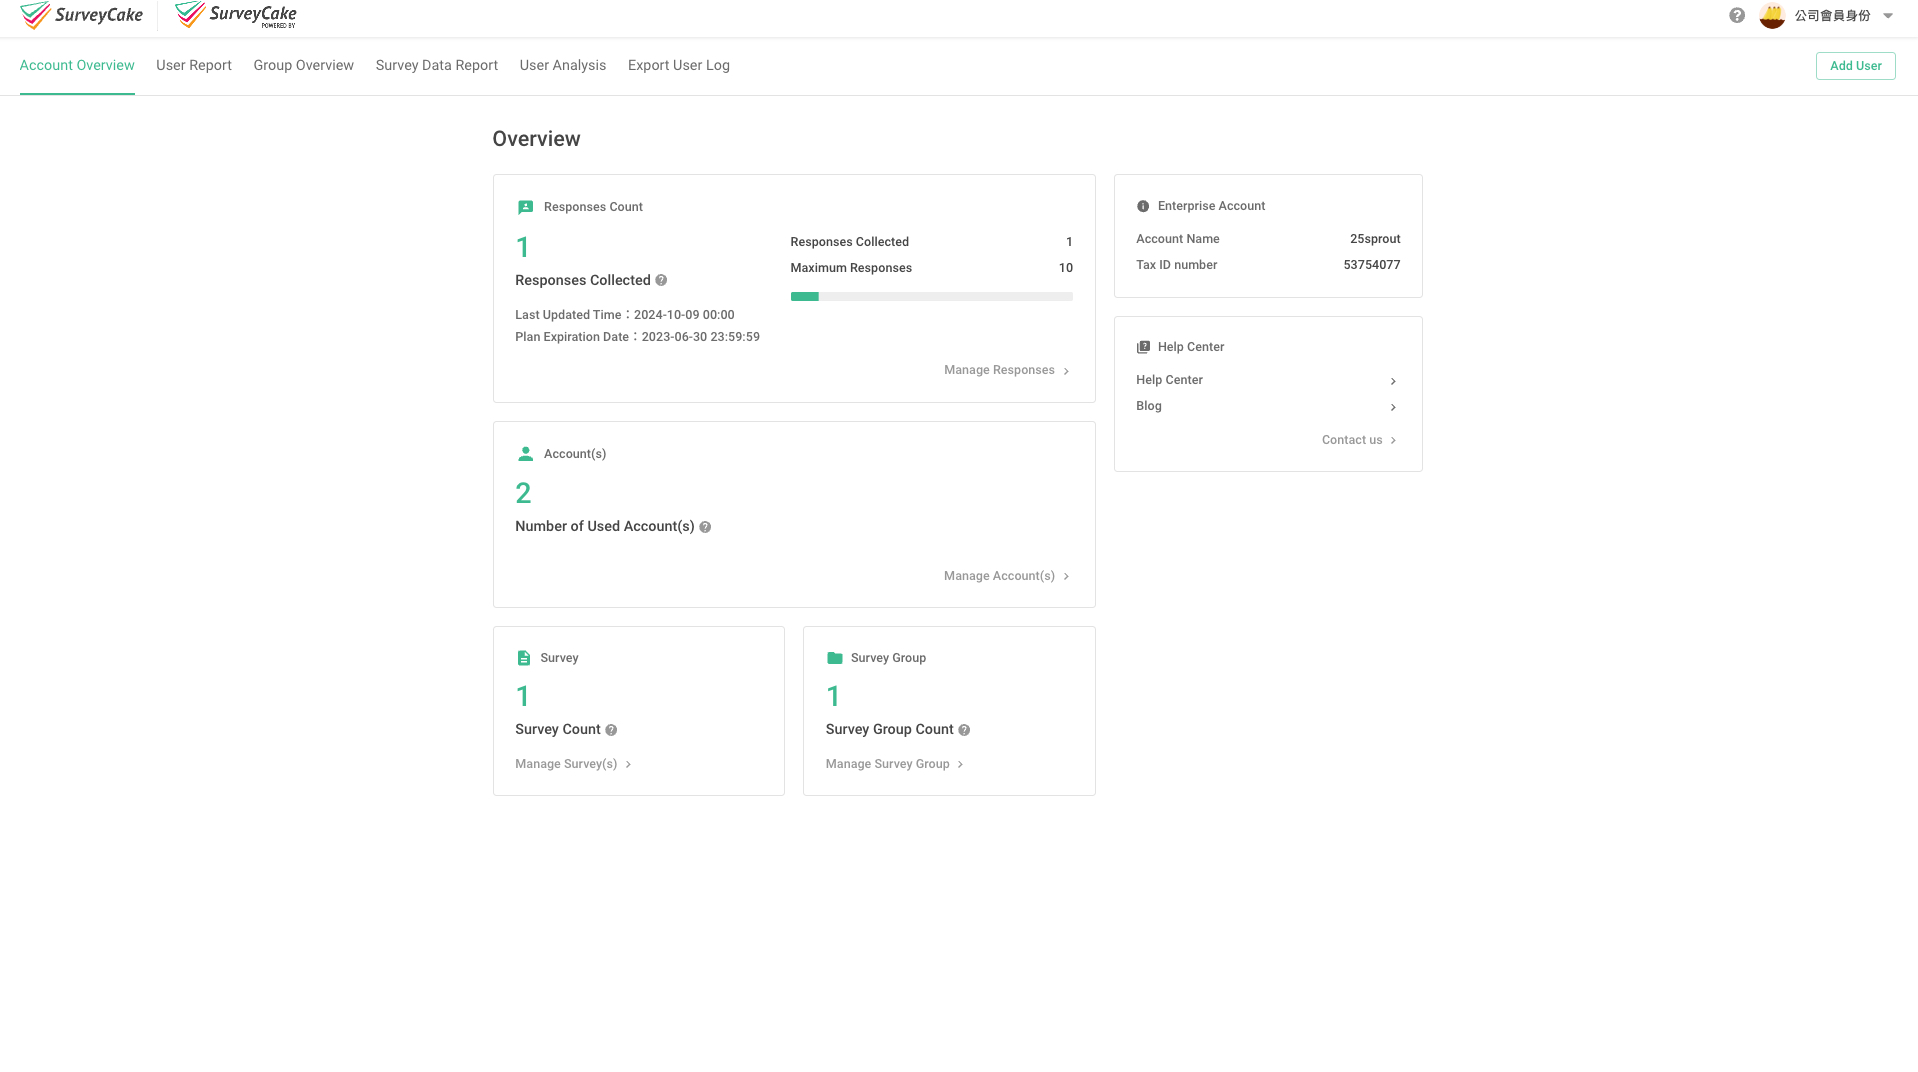Expand the Blog chevron link

[x=1393, y=407]
